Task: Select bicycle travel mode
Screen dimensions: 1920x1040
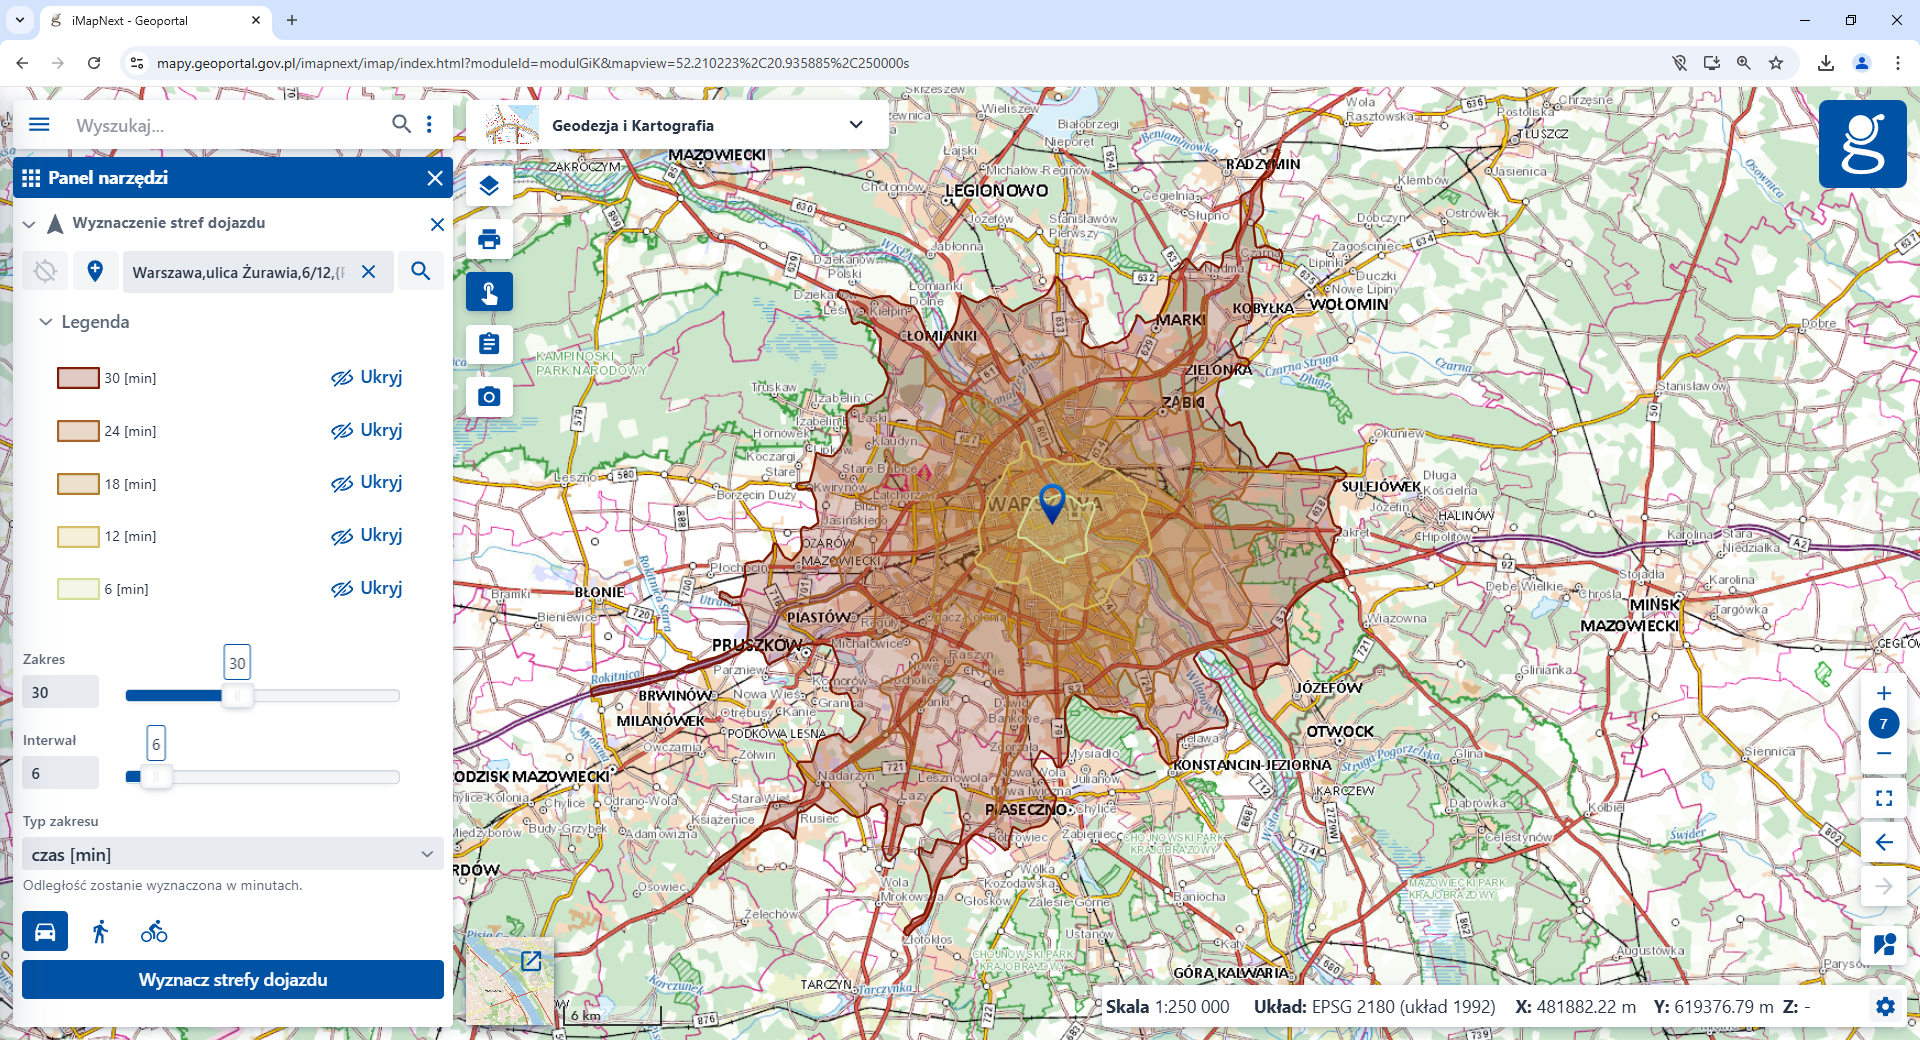Action: click(154, 932)
